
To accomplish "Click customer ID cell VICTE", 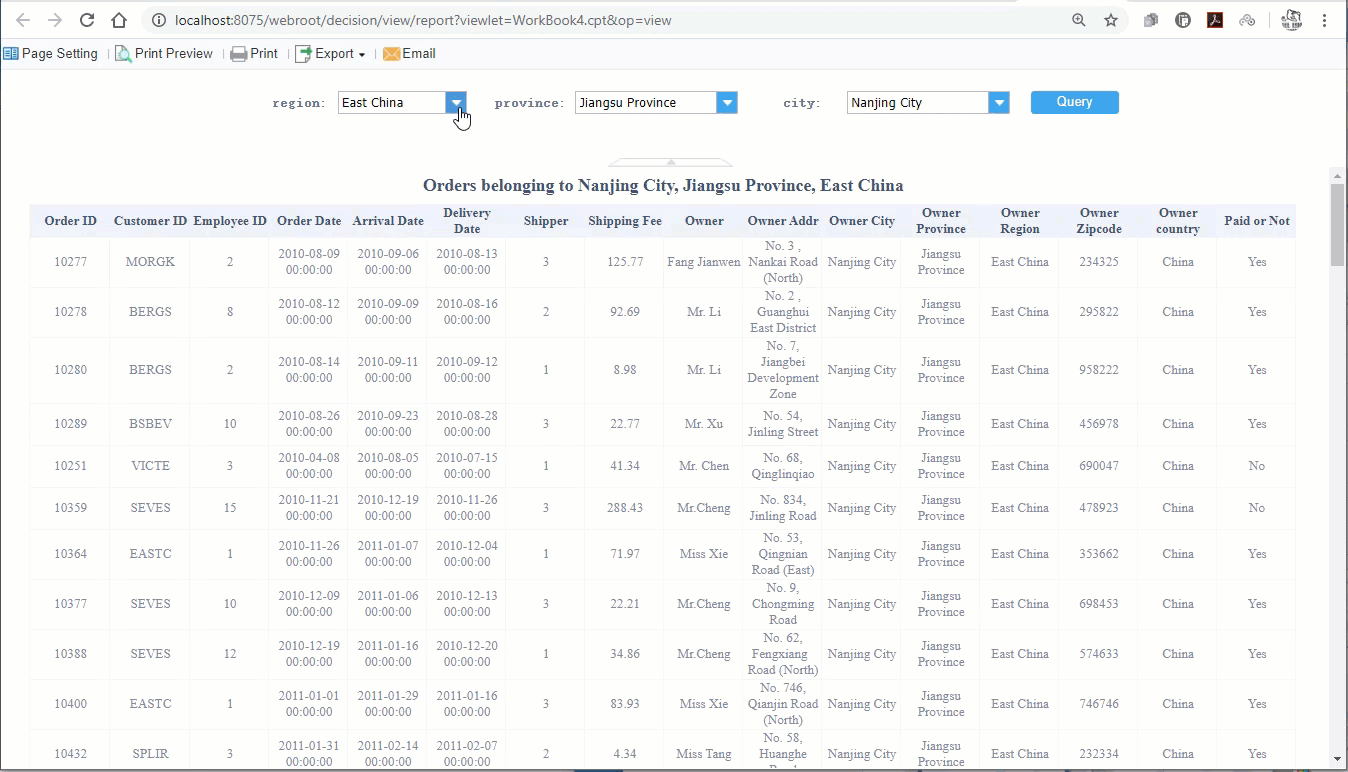I will 150,466.
